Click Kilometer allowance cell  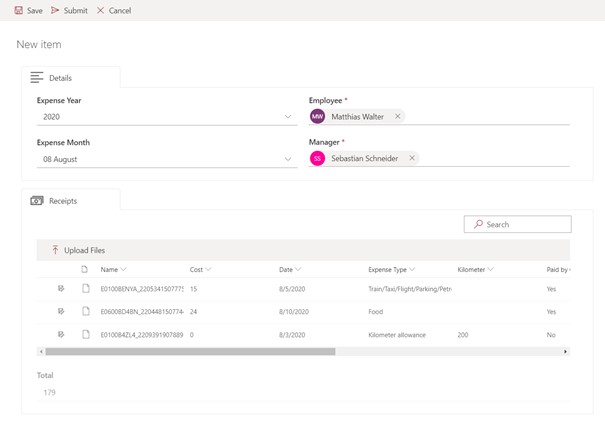[x=397, y=335]
